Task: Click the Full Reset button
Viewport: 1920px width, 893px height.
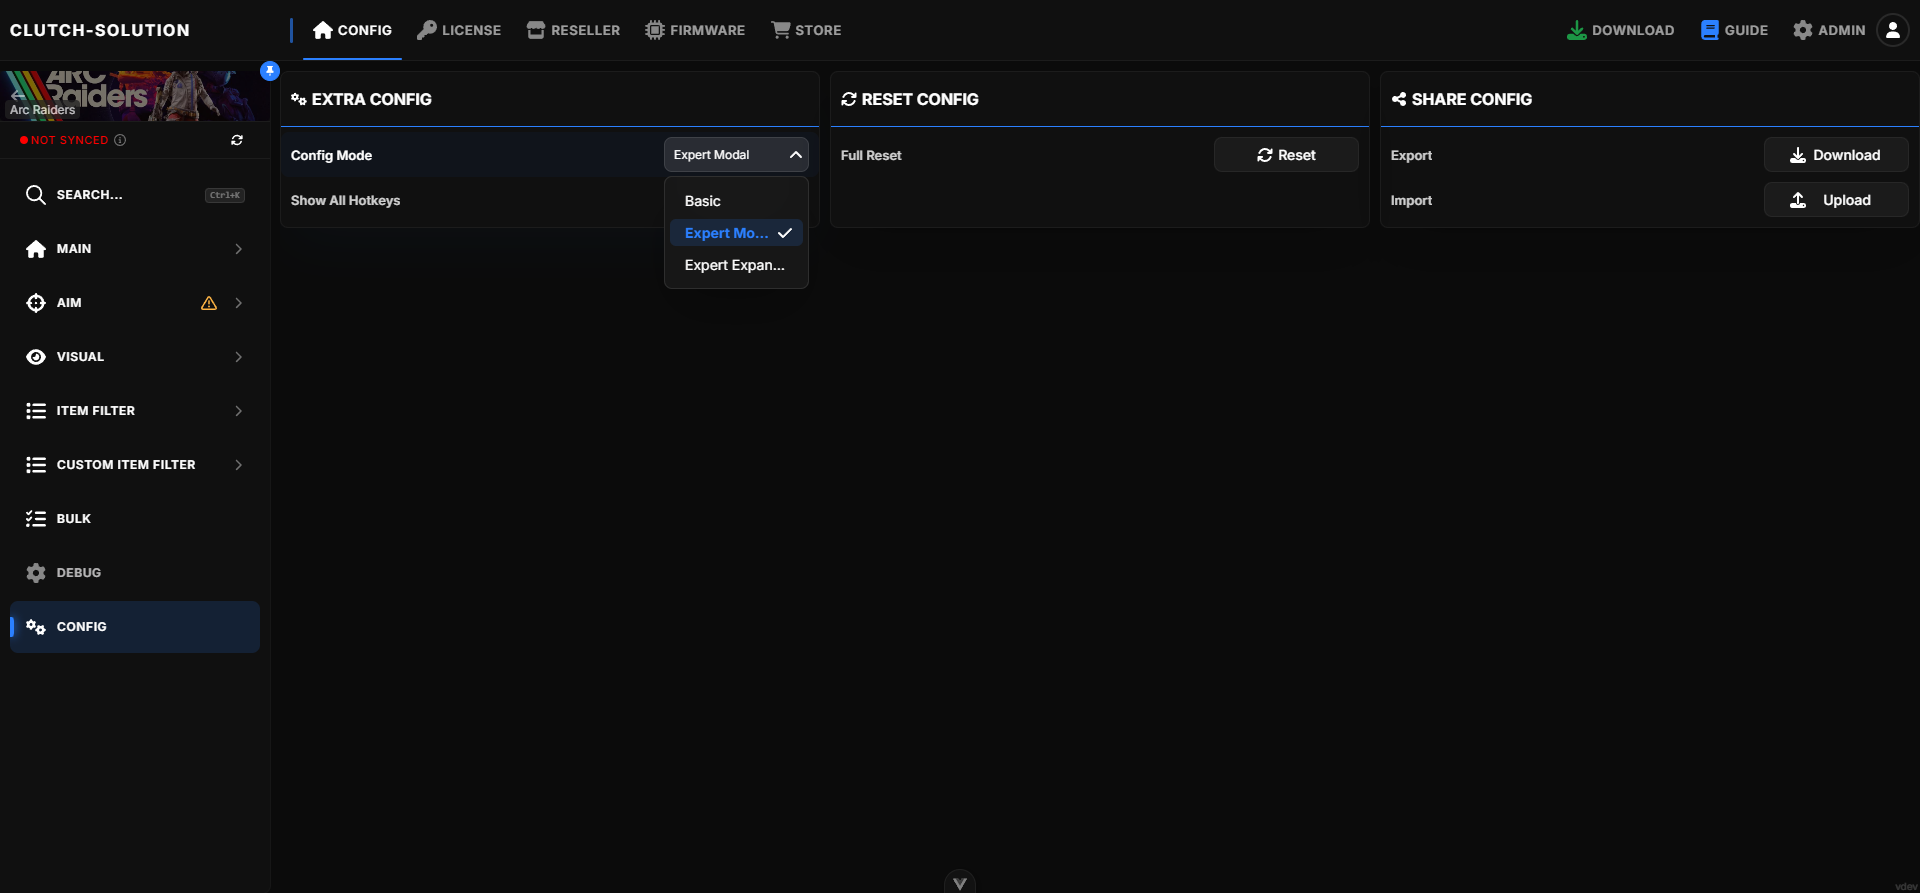Action: coord(1286,155)
